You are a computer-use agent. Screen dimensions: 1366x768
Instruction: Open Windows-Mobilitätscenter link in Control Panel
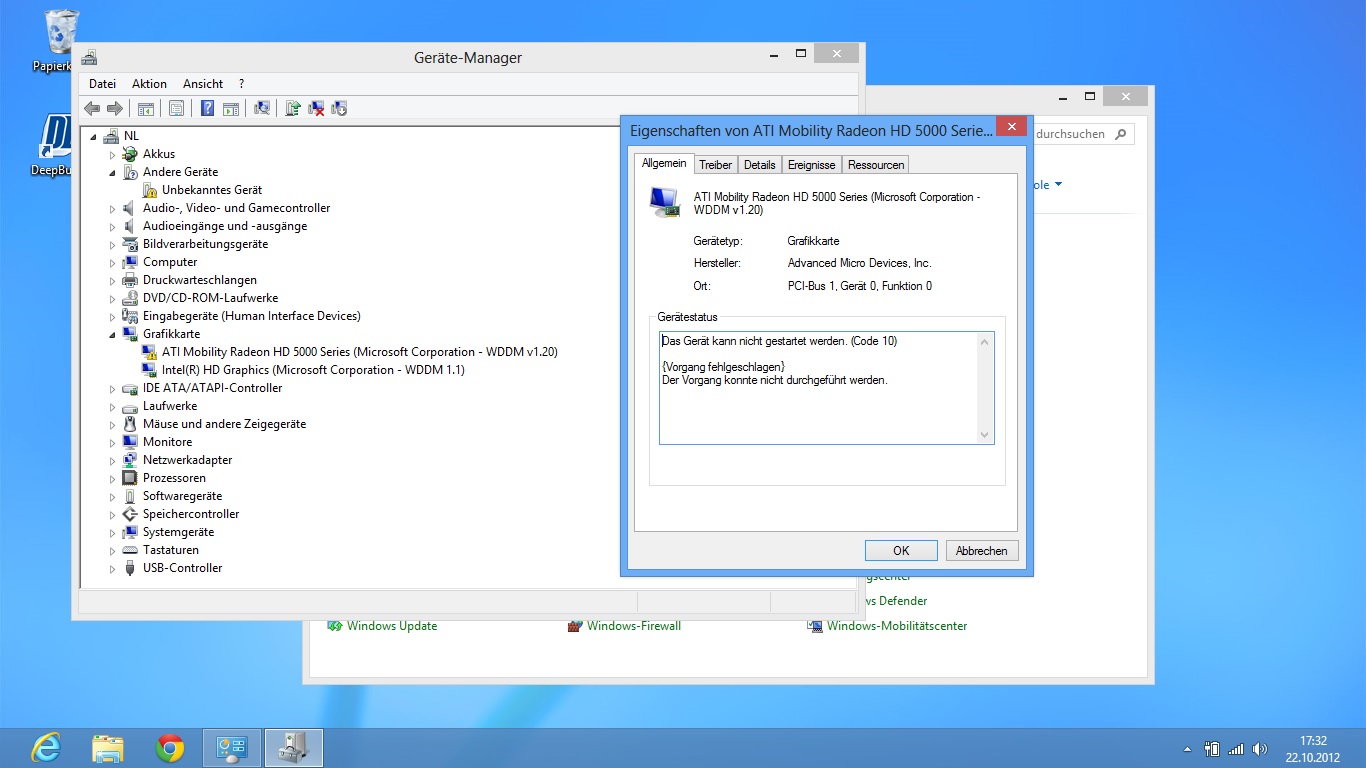tap(896, 626)
